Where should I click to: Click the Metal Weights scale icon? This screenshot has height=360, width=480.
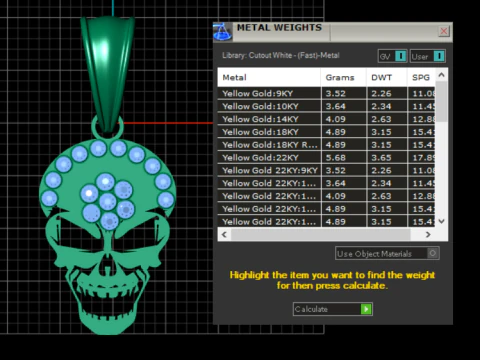tap(223, 32)
